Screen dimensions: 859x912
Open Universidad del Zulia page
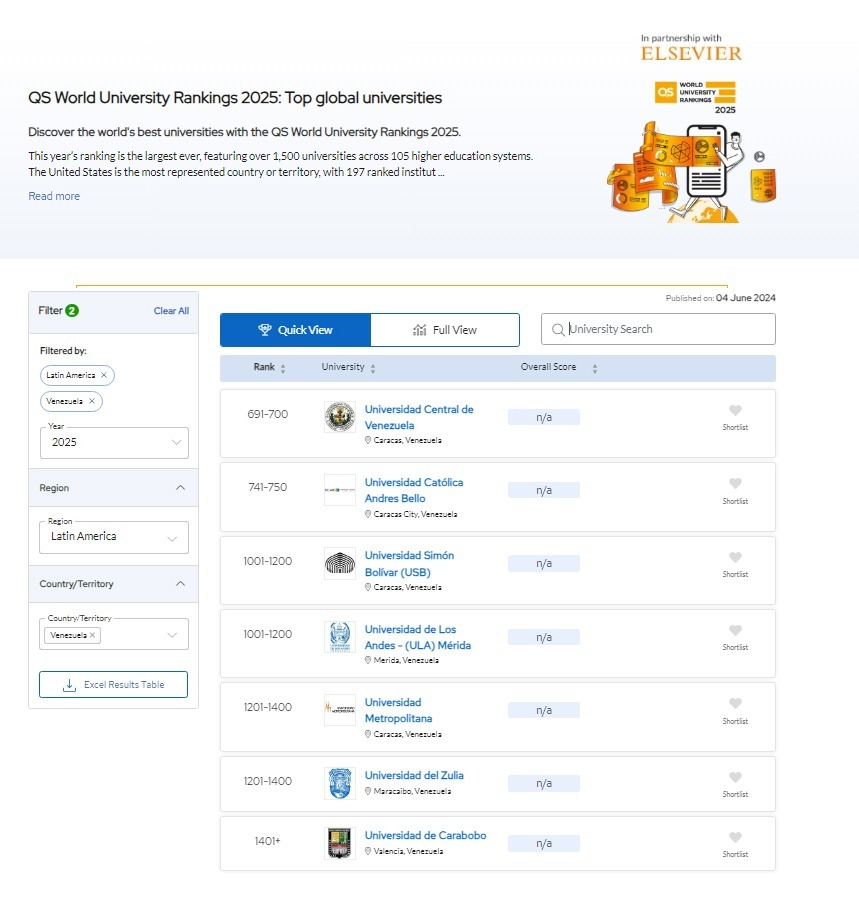(x=414, y=775)
